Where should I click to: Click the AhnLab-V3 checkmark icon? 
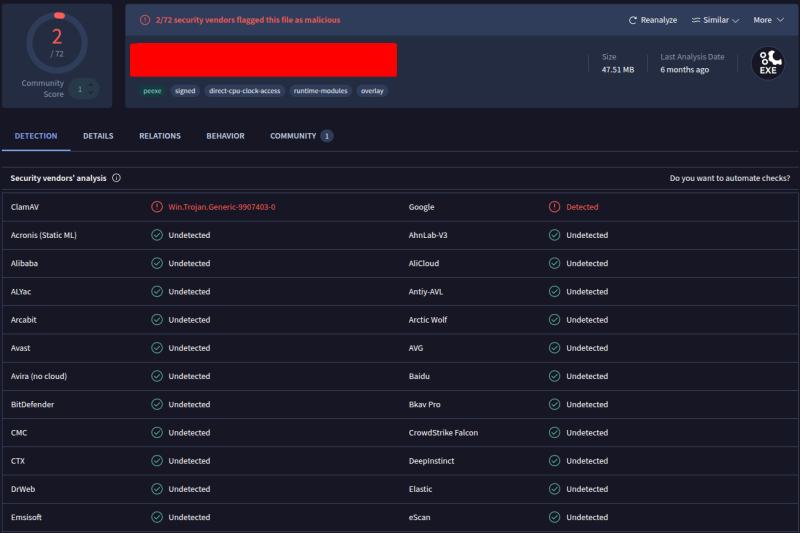[x=554, y=235]
